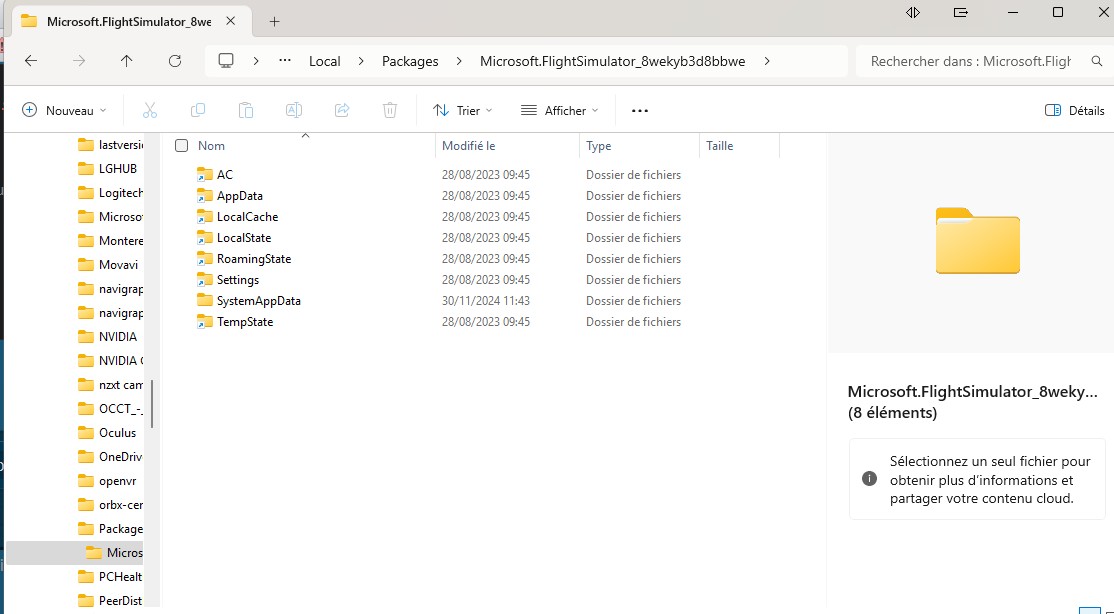Click the Delete trash icon

click(389, 110)
